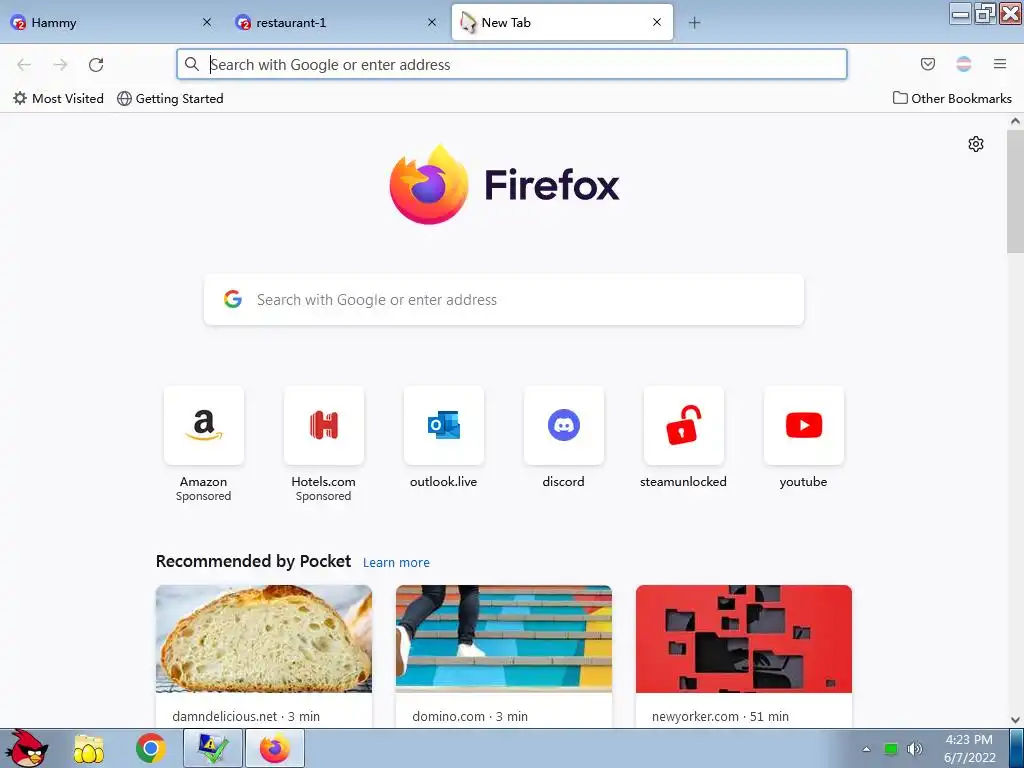Click the Angry Birds start button
Viewport: 1024px width, 768px height.
[x=26, y=748]
